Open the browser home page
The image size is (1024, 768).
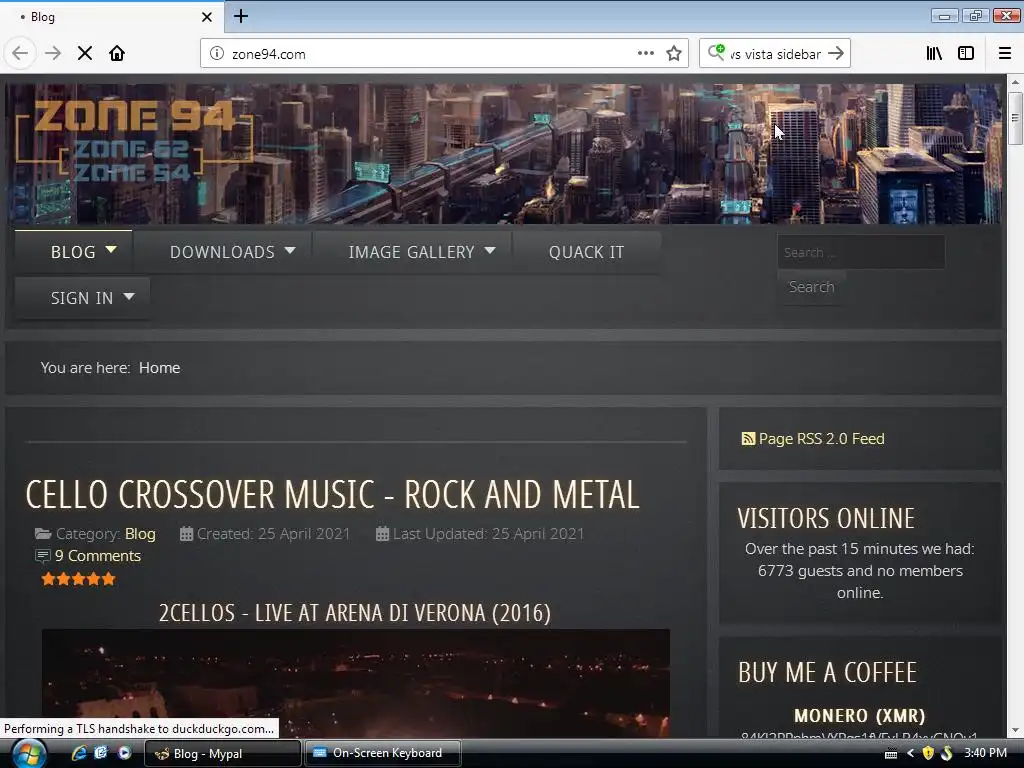117,54
